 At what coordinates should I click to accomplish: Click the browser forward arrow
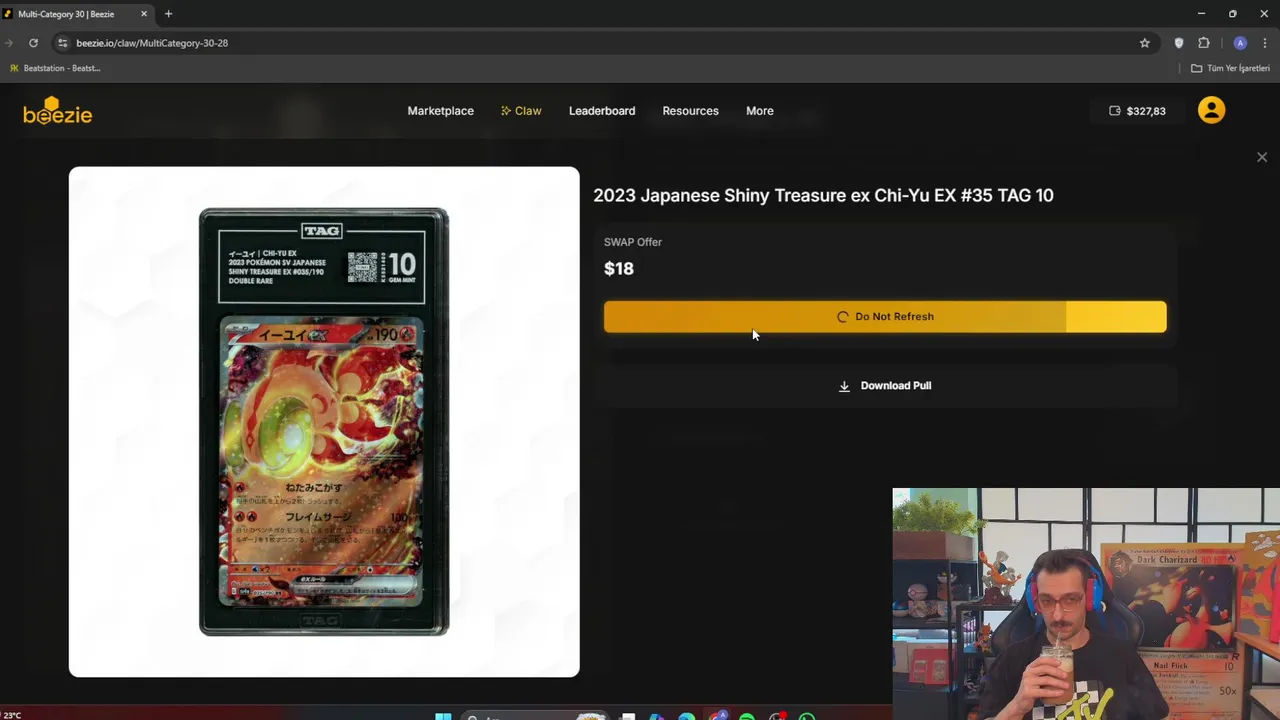click(8, 43)
